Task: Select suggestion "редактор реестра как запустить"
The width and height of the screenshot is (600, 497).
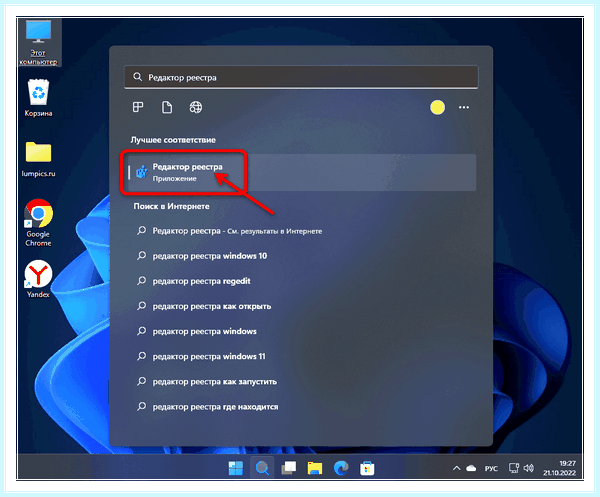Action: [215, 382]
